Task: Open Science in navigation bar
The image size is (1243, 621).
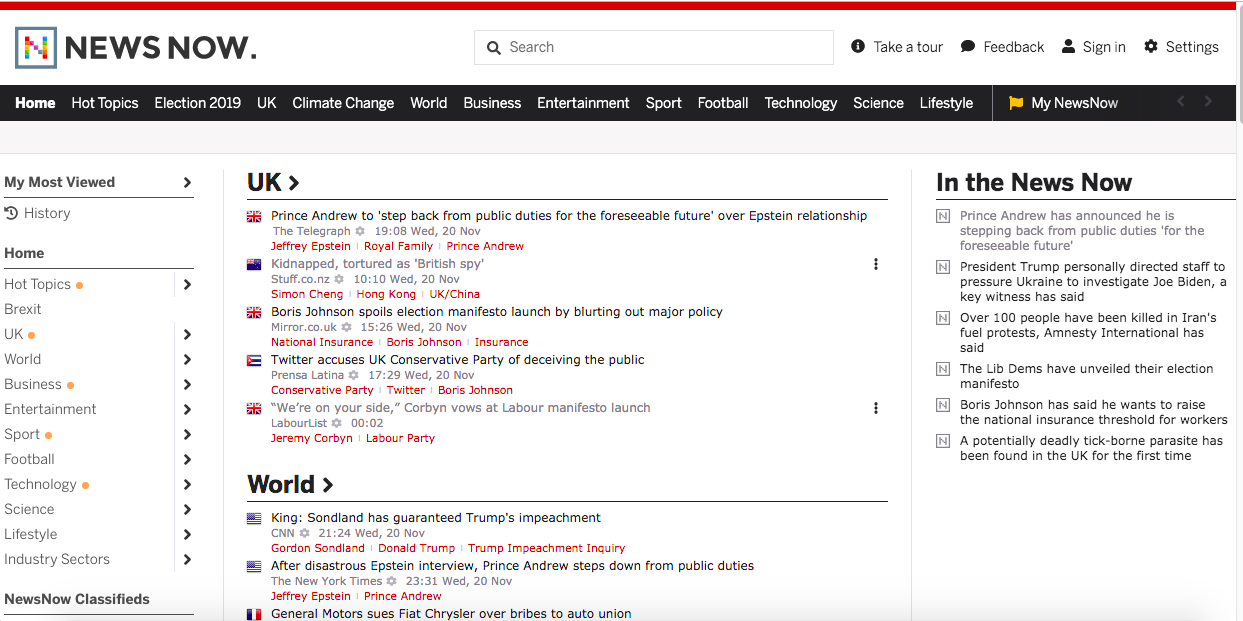Action: [x=878, y=103]
